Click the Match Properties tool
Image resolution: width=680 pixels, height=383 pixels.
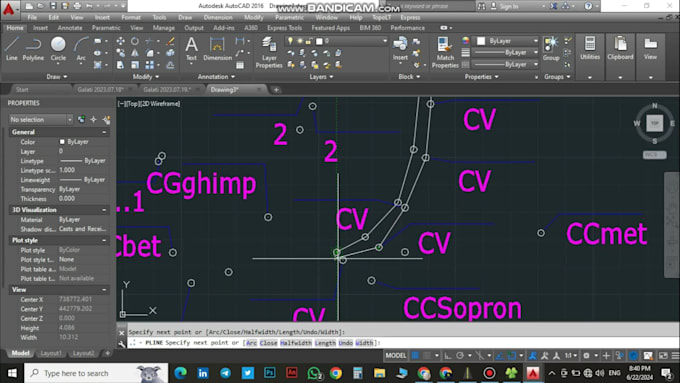(445, 52)
